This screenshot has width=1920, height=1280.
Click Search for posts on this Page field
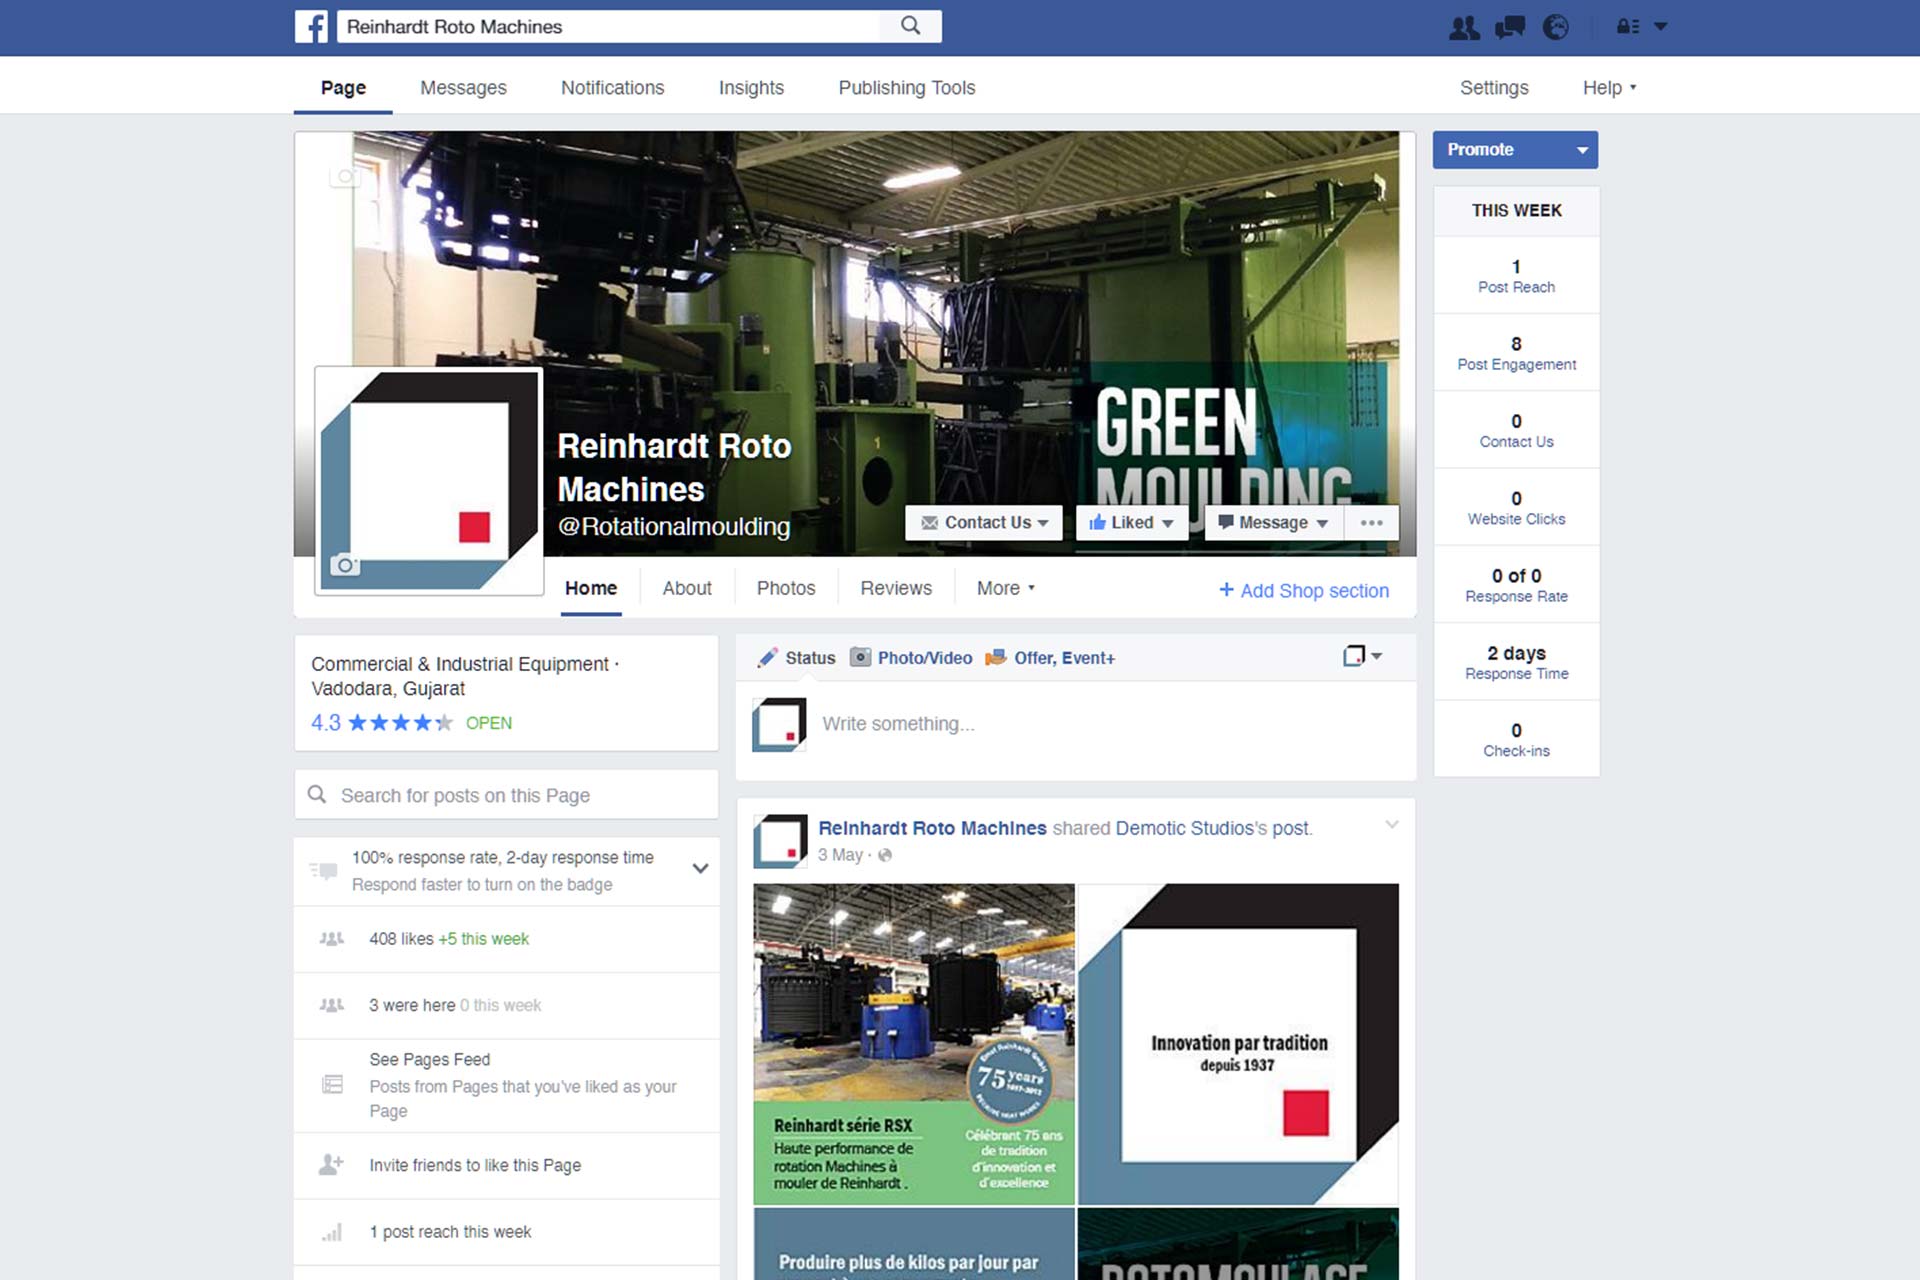[x=506, y=795]
